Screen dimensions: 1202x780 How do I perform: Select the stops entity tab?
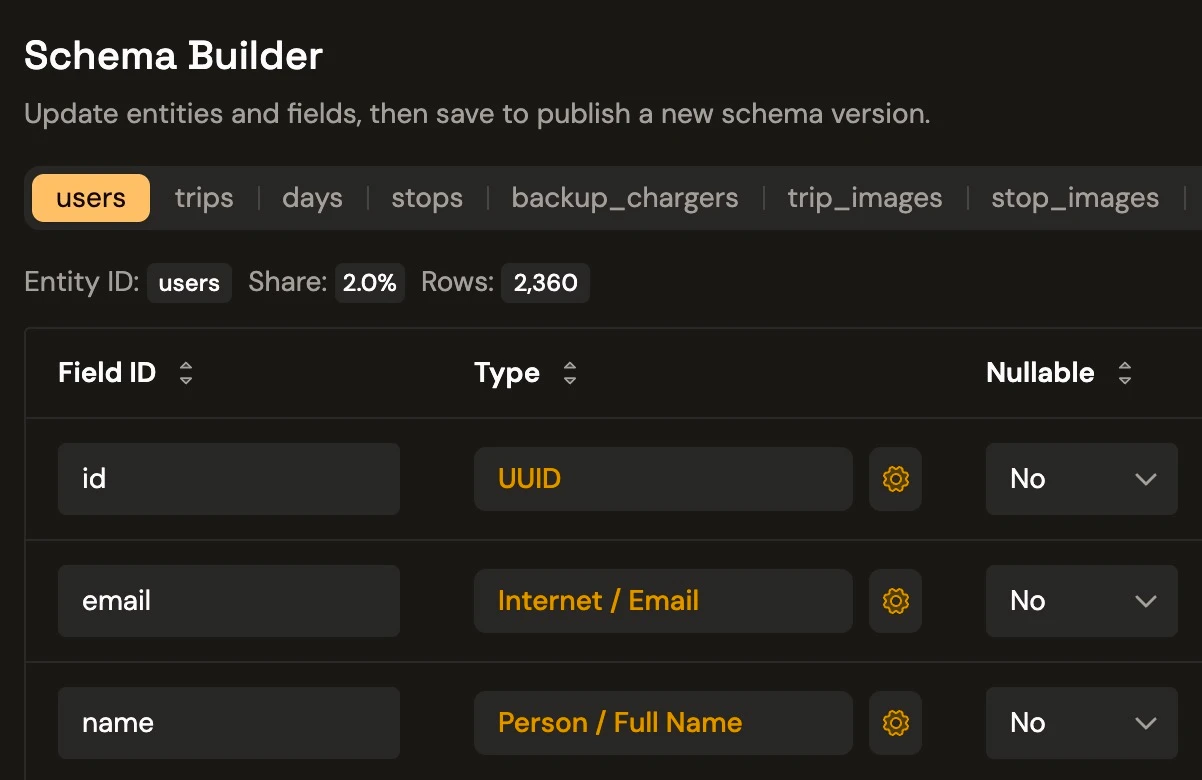click(x=426, y=197)
